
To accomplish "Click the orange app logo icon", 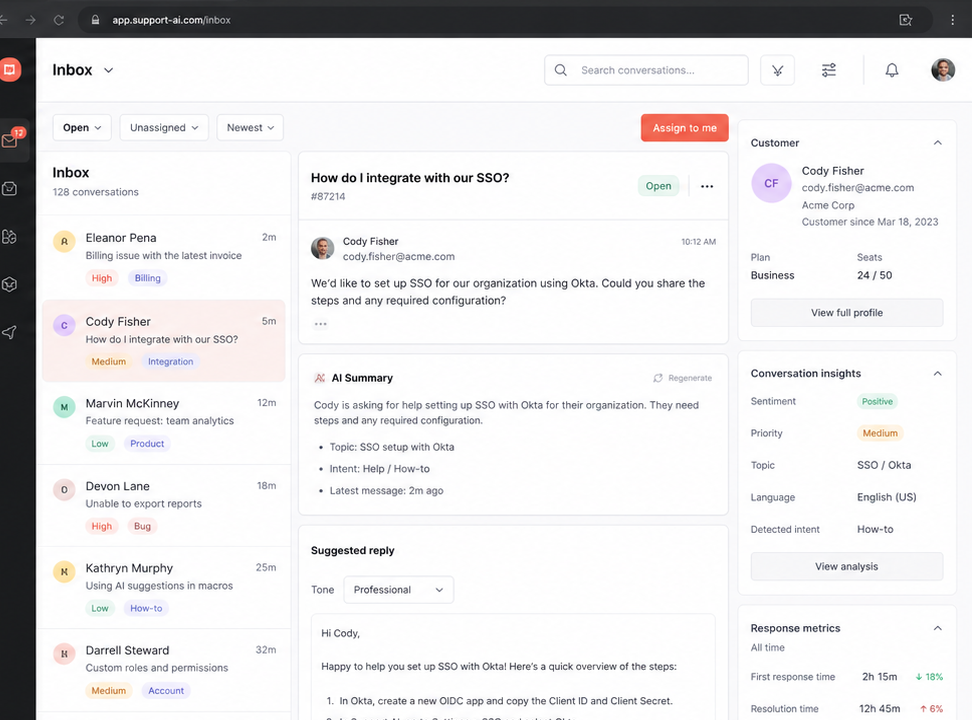I will (x=11, y=69).
